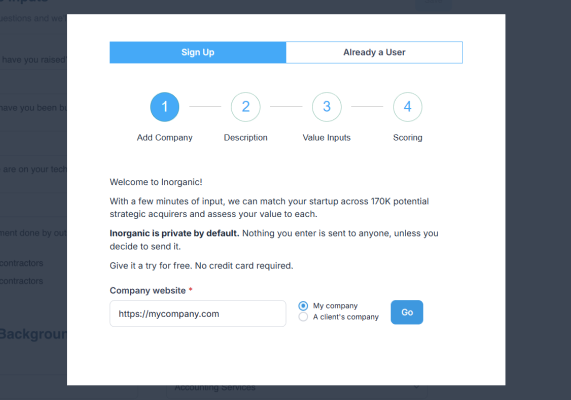
Task: Select the Value Inputs step label
Action: [327, 138]
